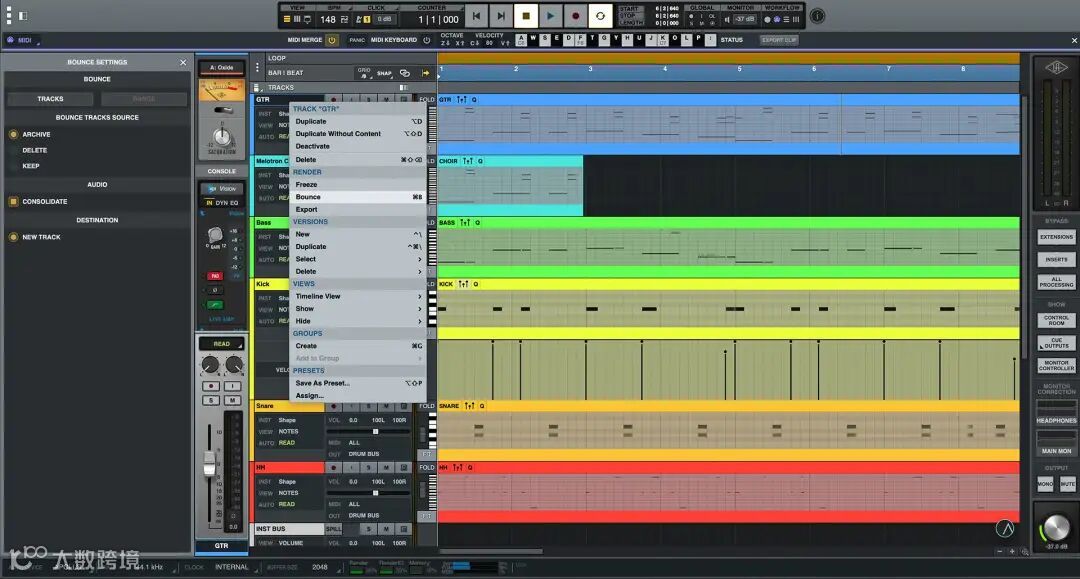Toggle the MIDI Merge power button
This screenshot has width=1080, height=579.
[332, 40]
